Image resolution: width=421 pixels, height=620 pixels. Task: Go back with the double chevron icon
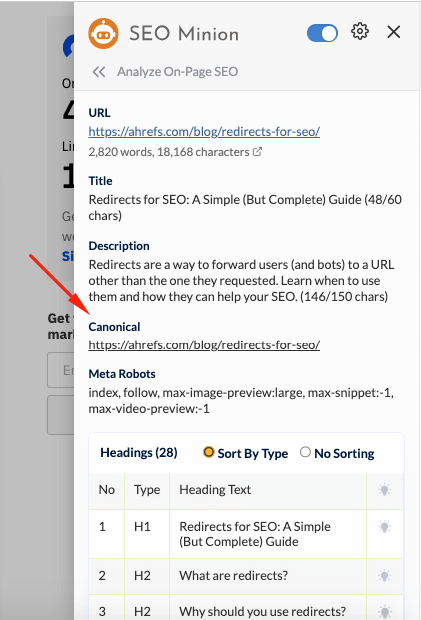click(99, 72)
